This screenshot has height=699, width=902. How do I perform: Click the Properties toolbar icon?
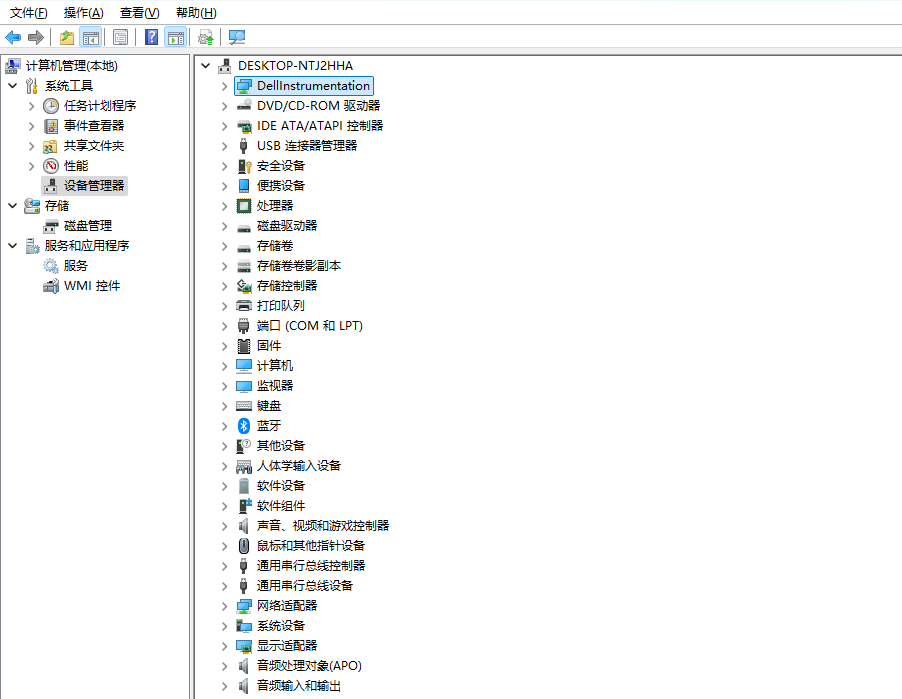point(120,37)
